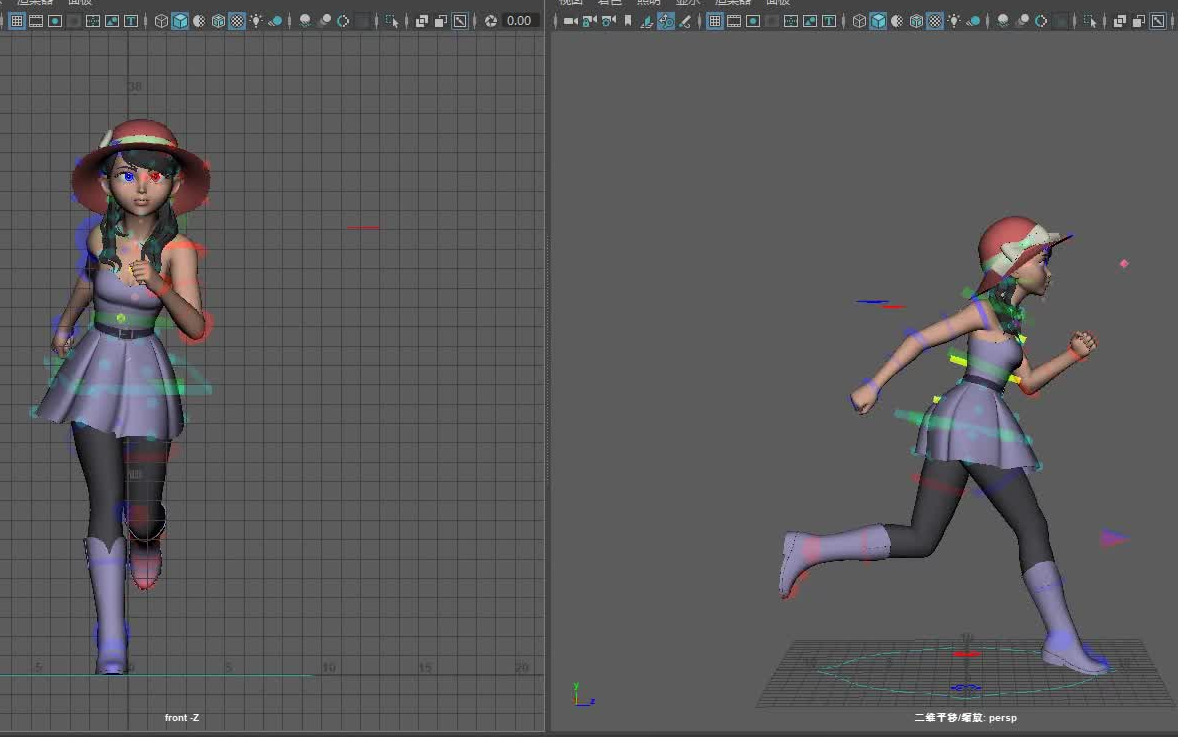1178x737 pixels.
Task: Enable use default material in persp view
Action: (897, 21)
